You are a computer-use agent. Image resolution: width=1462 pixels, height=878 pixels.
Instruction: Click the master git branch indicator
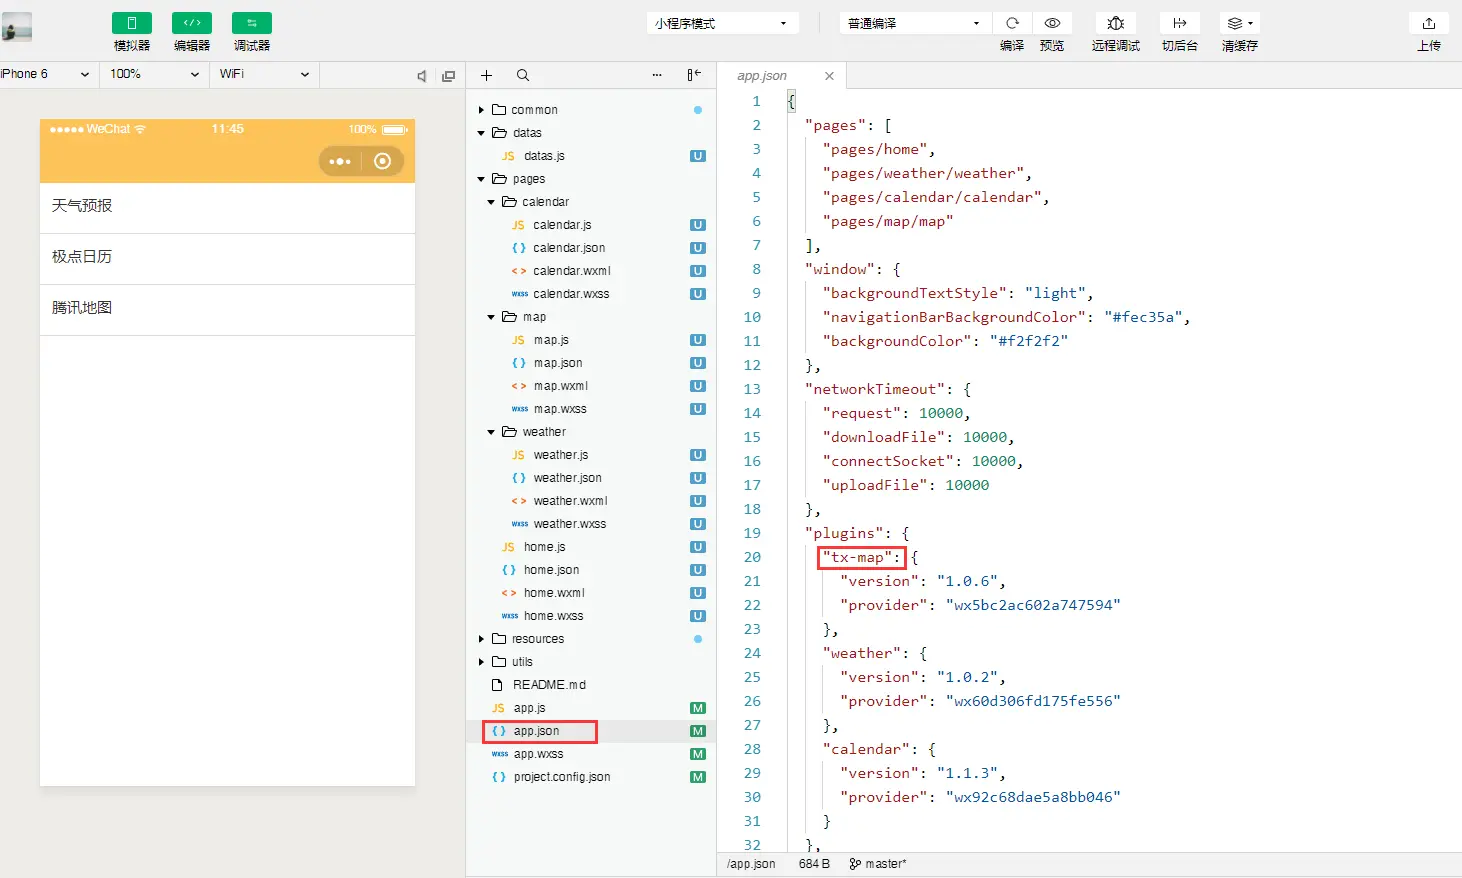pos(878,864)
